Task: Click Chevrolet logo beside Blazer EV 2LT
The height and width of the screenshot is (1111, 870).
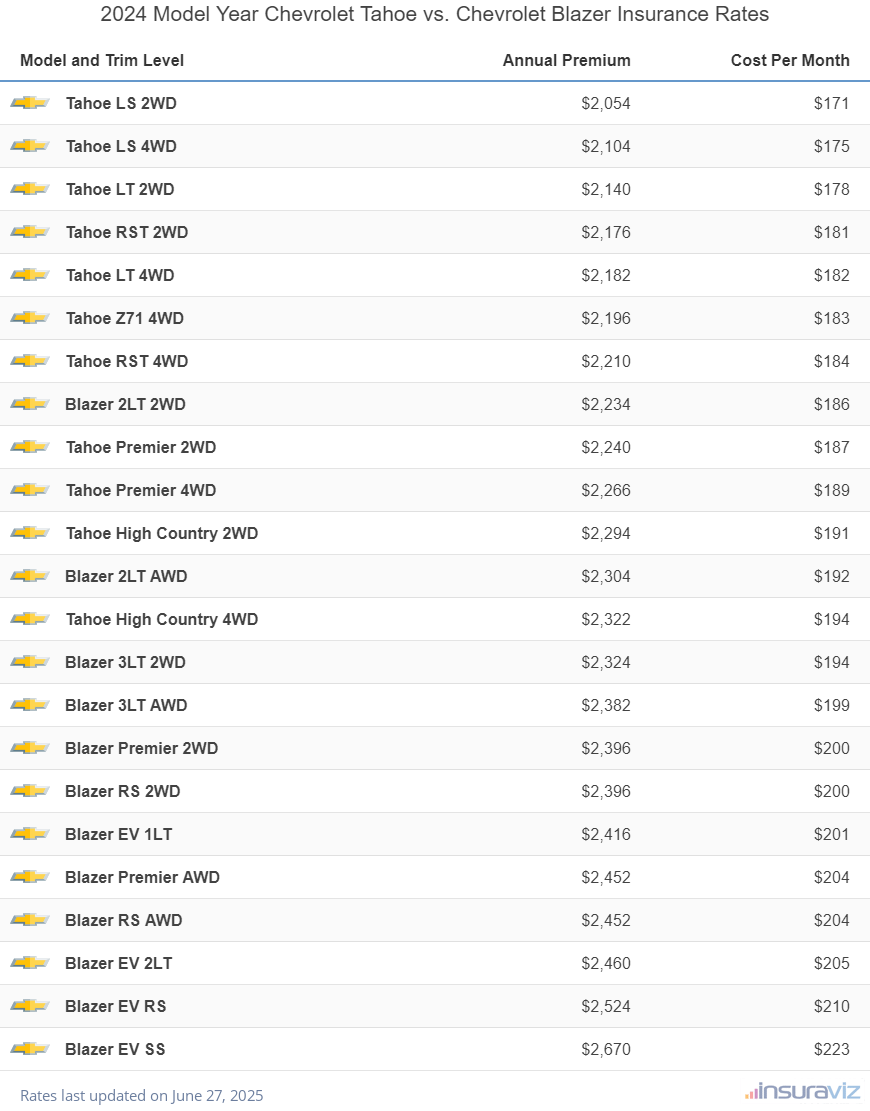Action: click(x=30, y=963)
